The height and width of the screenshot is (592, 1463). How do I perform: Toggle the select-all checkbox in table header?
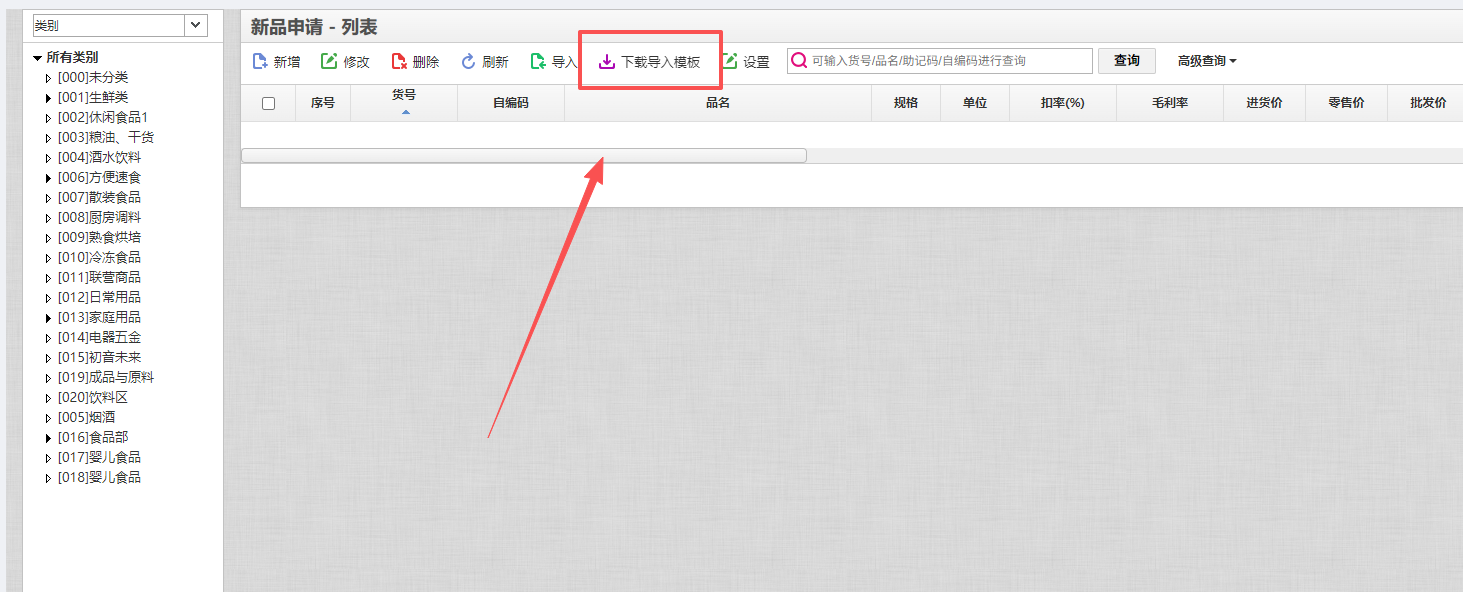[268, 103]
